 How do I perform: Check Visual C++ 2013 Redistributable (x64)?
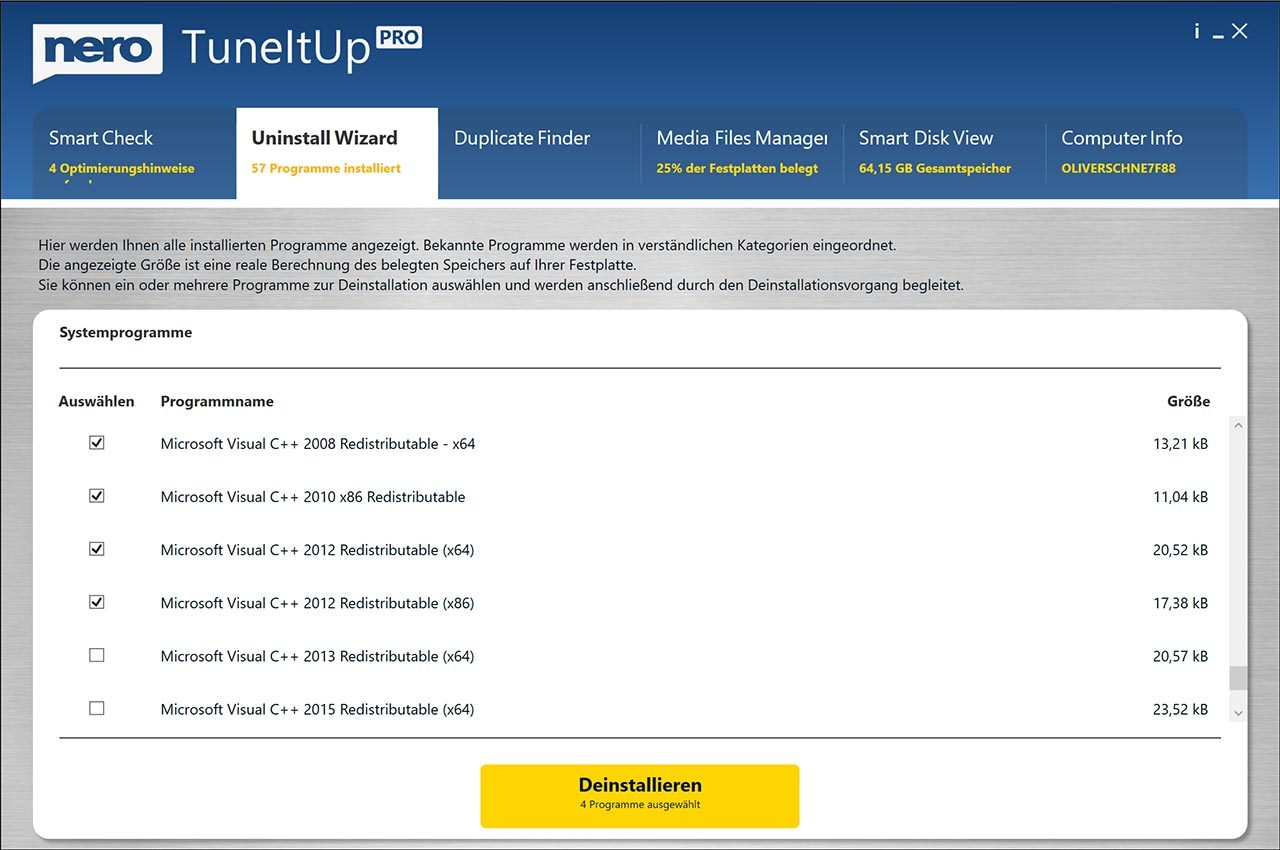tap(97, 655)
